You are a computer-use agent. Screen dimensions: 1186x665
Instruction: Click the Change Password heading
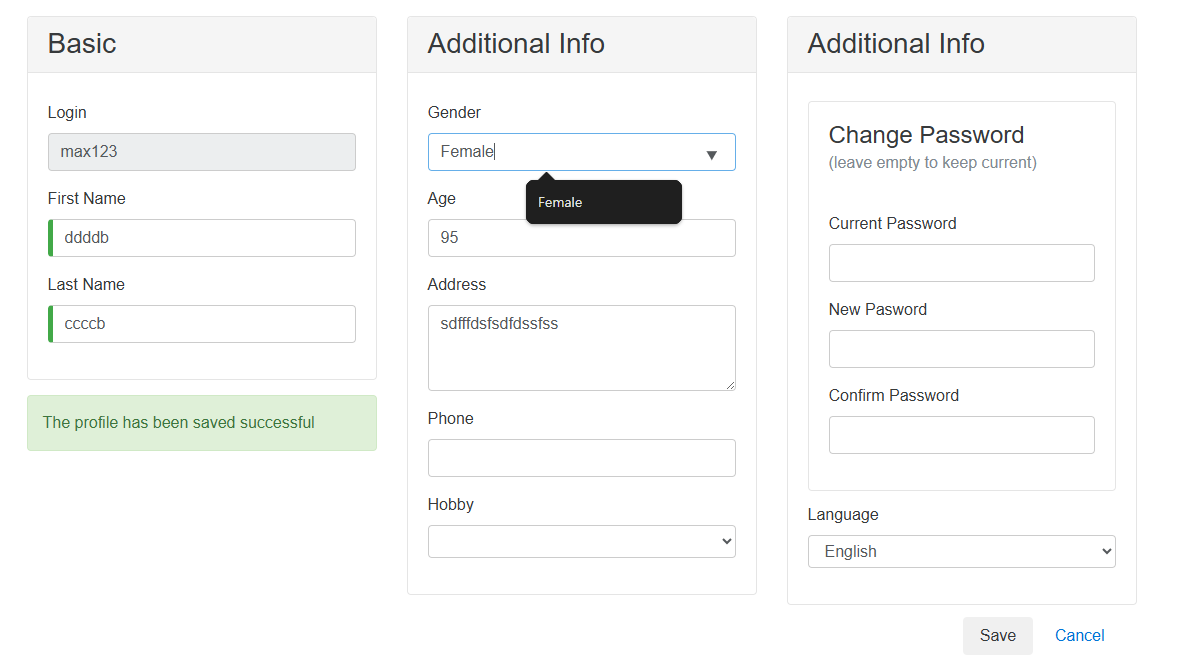pos(926,135)
